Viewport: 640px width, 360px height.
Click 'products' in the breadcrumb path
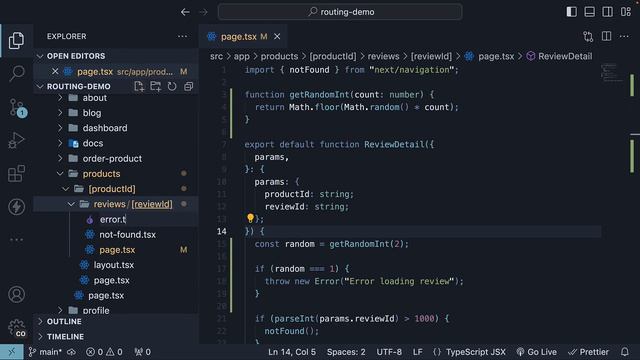click(x=279, y=56)
